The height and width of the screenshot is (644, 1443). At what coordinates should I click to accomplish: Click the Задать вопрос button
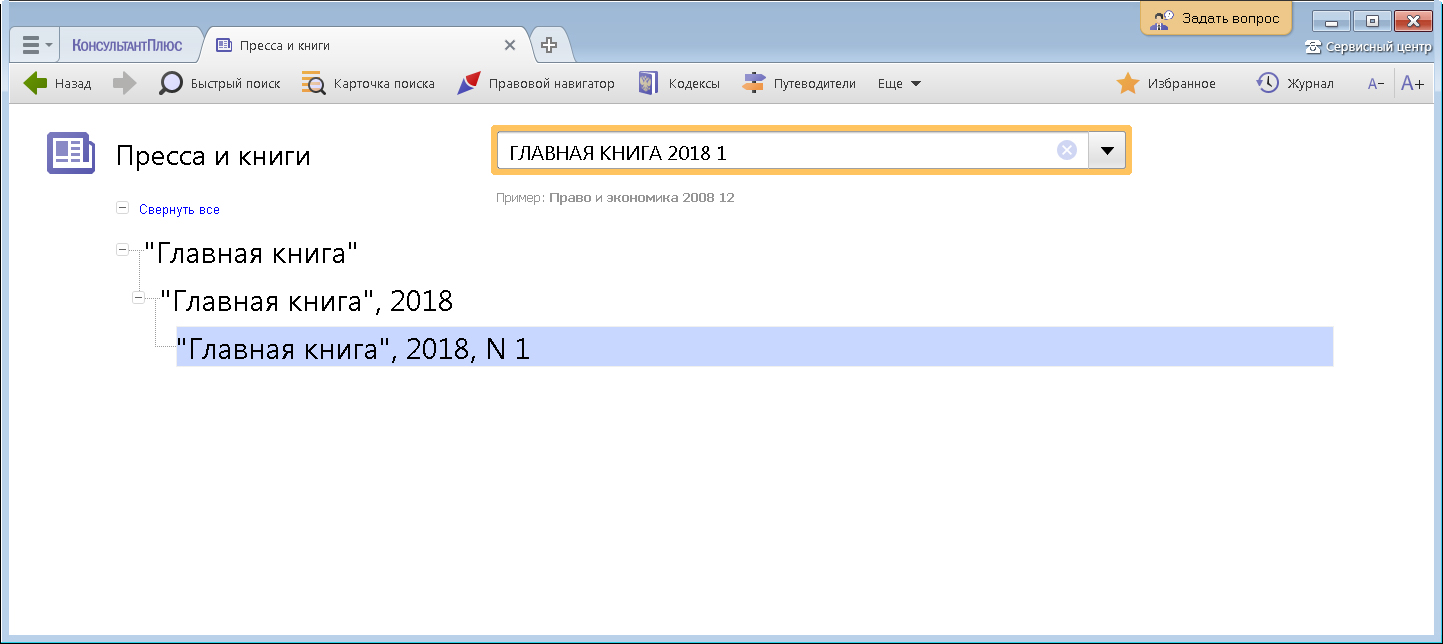pyautogui.click(x=1216, y=19)
